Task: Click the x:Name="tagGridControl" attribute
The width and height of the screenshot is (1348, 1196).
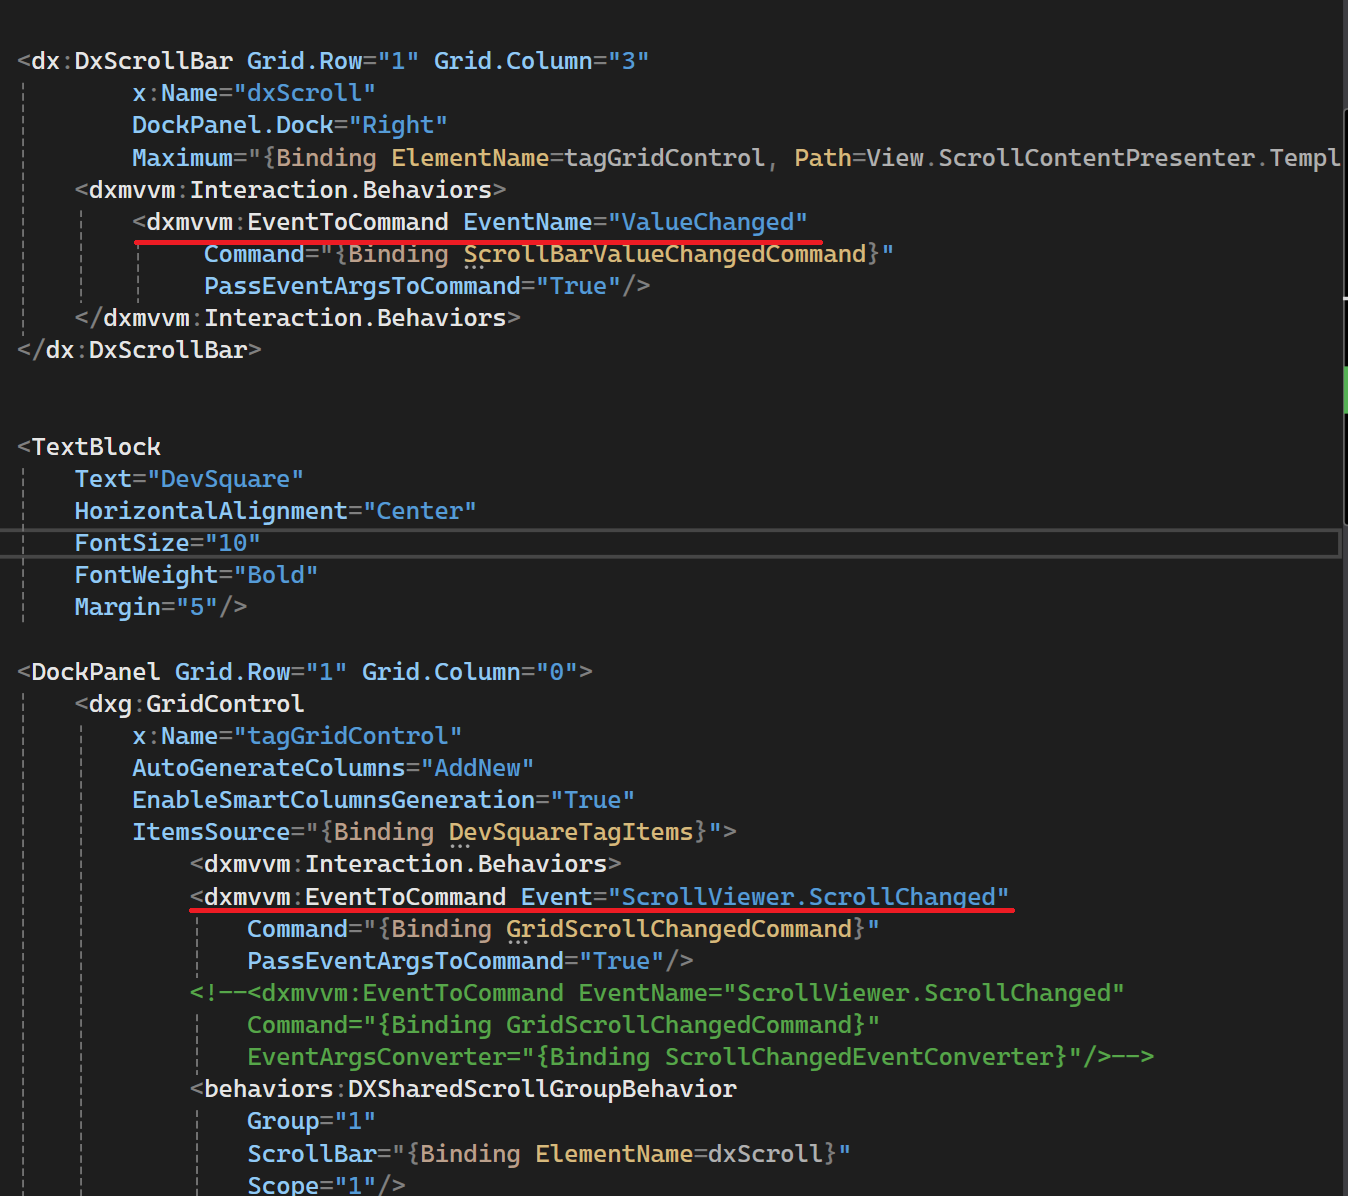Action: click(297, 736)
